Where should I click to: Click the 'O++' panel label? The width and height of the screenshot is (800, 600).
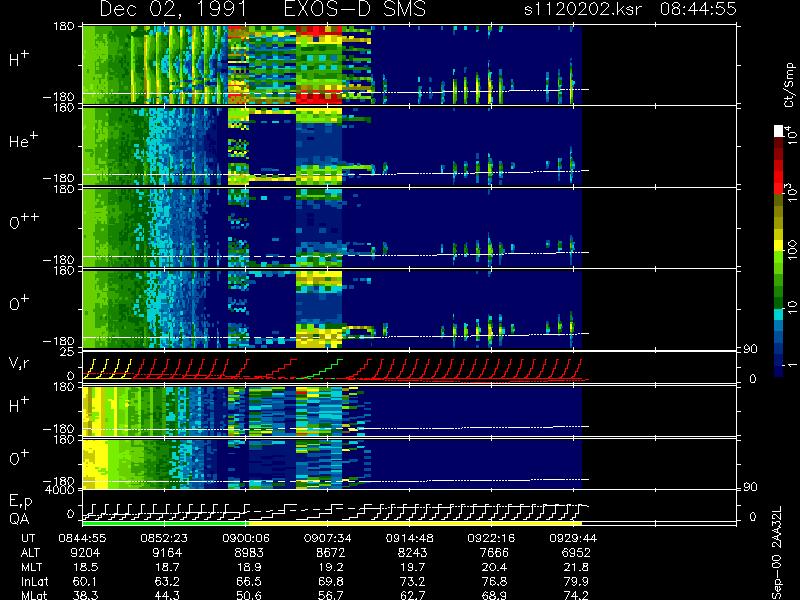tap(24, 221)
